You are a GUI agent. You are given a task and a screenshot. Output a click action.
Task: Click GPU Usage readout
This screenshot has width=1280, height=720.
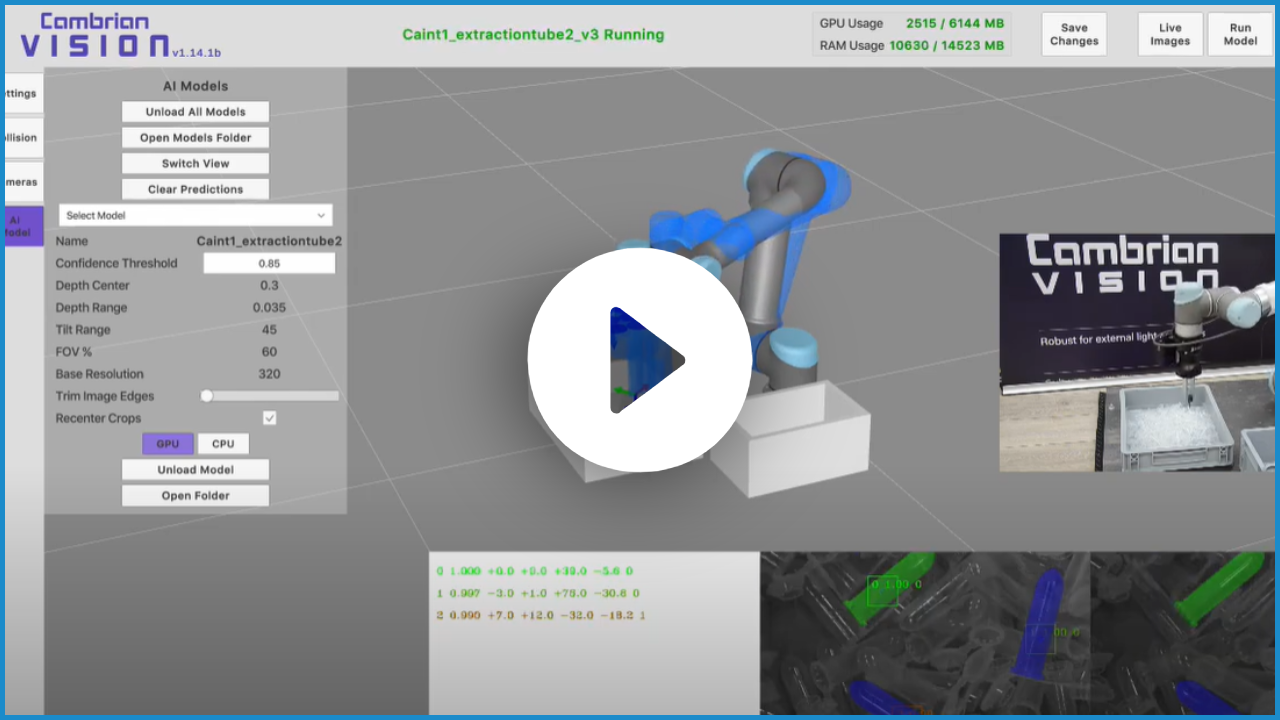[x=911, y=22]
